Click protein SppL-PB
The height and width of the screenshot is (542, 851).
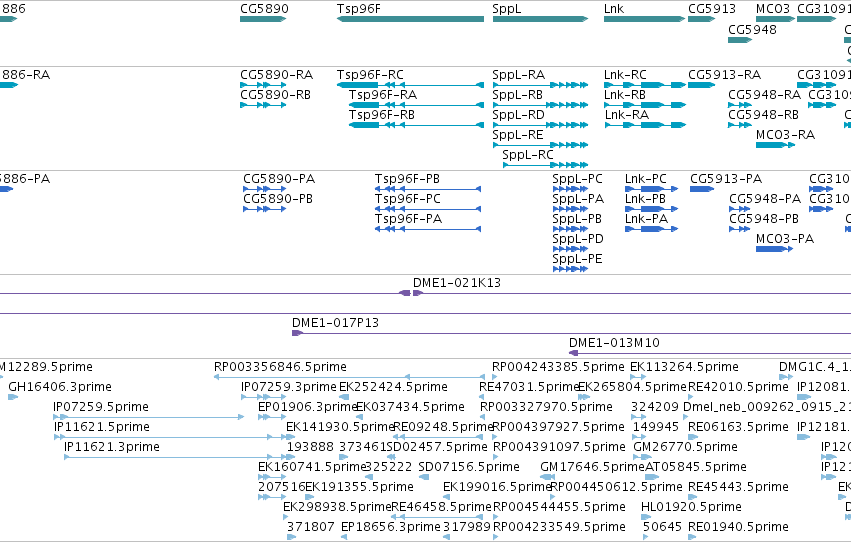(x=570, y=229)
